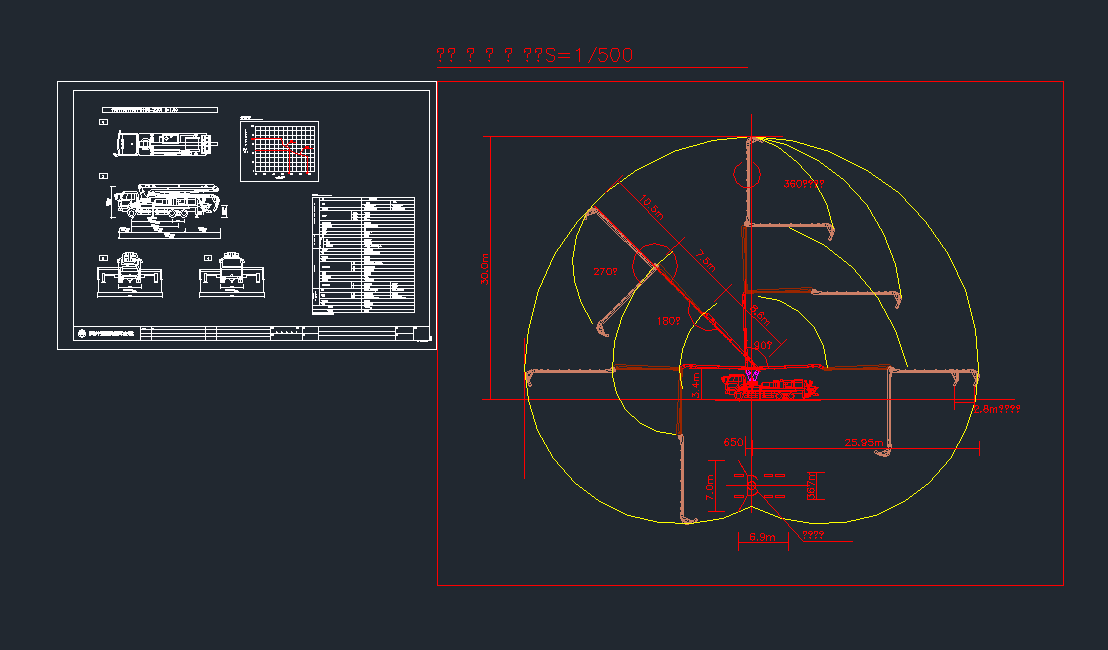Select the 7.0m outrigger spread dimension

tap(709, 487)
